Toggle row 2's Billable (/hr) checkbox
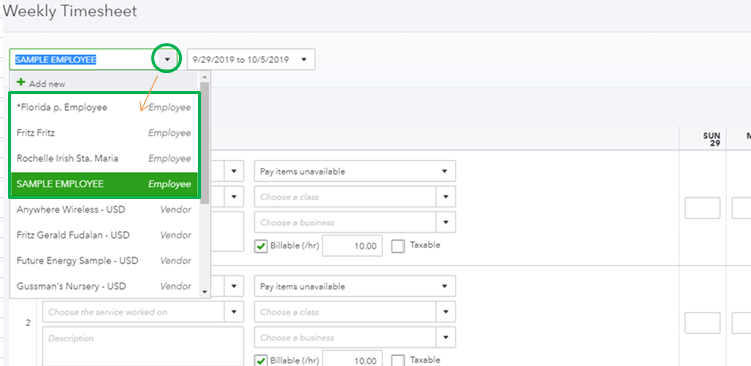 coord(261,361)
